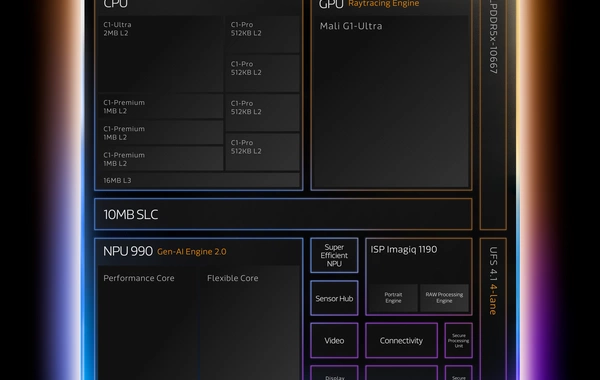Screen dimensions: 600x380
Task: Select the Connectivity box
Action: point(401,341)
